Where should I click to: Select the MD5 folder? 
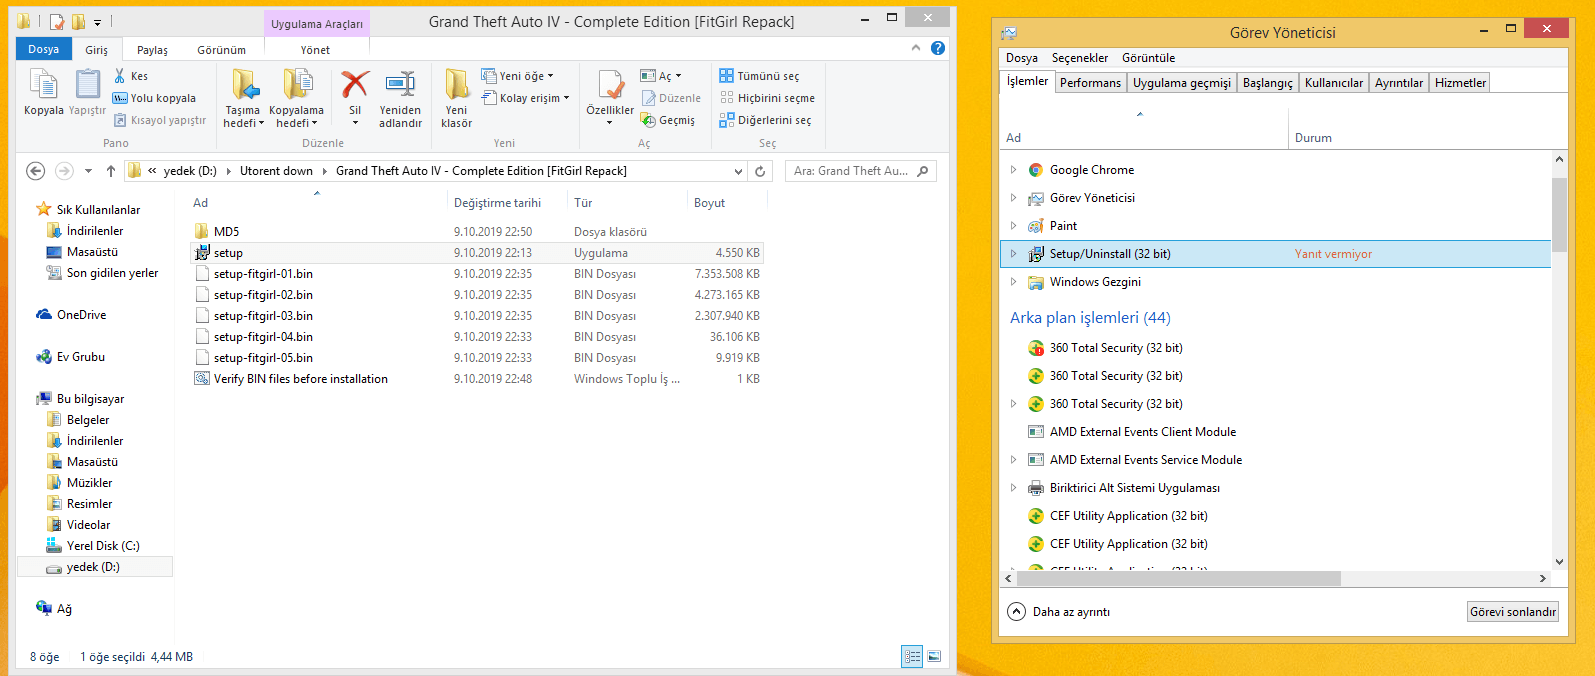click(226, 231)
